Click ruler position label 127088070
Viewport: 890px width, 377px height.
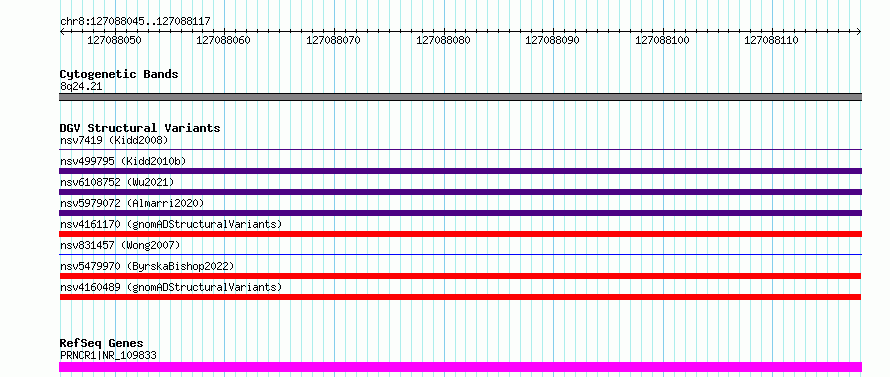334,40
